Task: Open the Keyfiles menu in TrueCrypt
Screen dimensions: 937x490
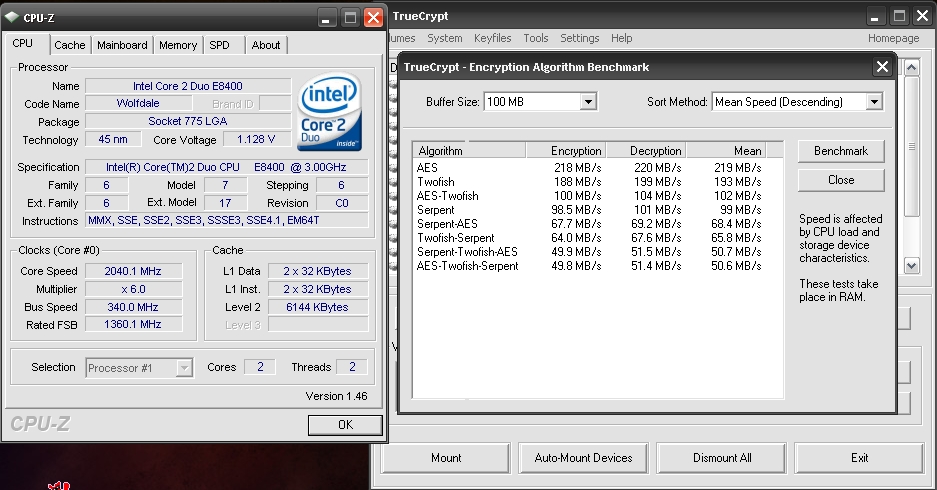Action: (x=492, y=38)
